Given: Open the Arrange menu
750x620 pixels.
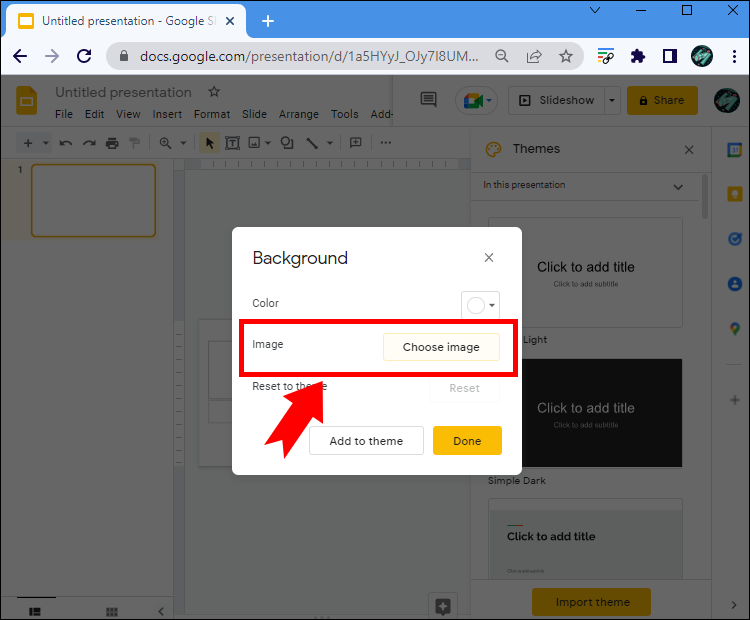Looking at the screenshot, I should [x=298, y=114].
